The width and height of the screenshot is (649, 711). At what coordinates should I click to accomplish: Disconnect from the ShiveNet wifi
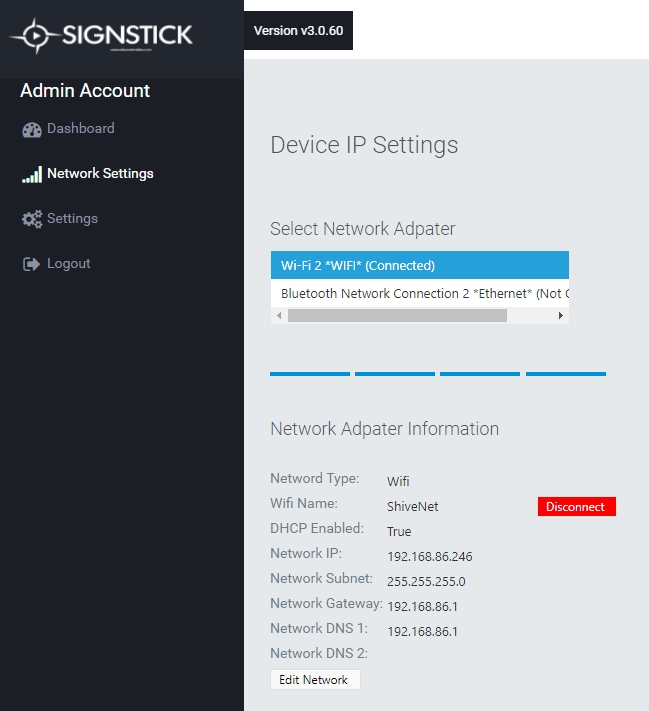click(x=576, y=507)
